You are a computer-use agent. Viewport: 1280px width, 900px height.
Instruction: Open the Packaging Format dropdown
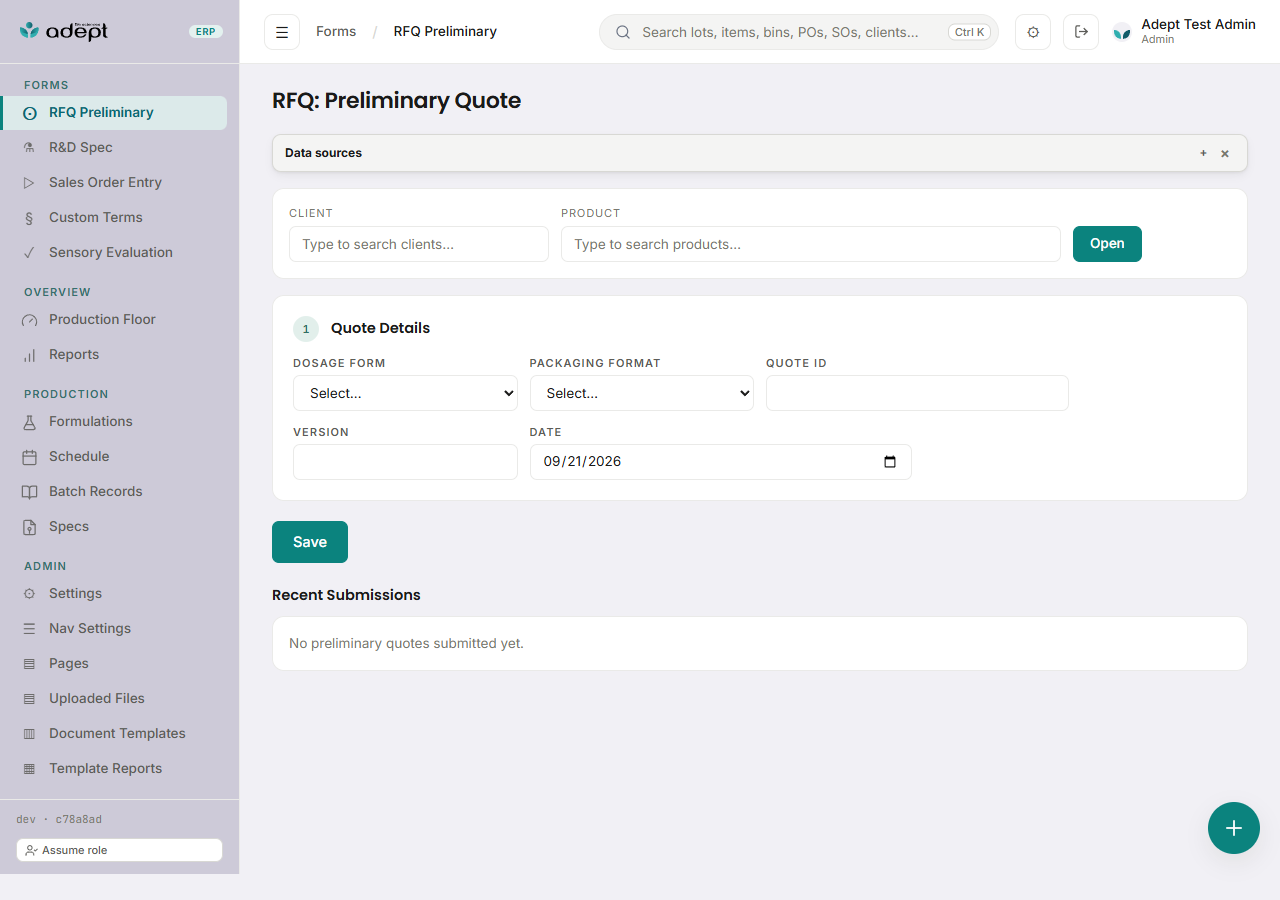click(642, 393)
